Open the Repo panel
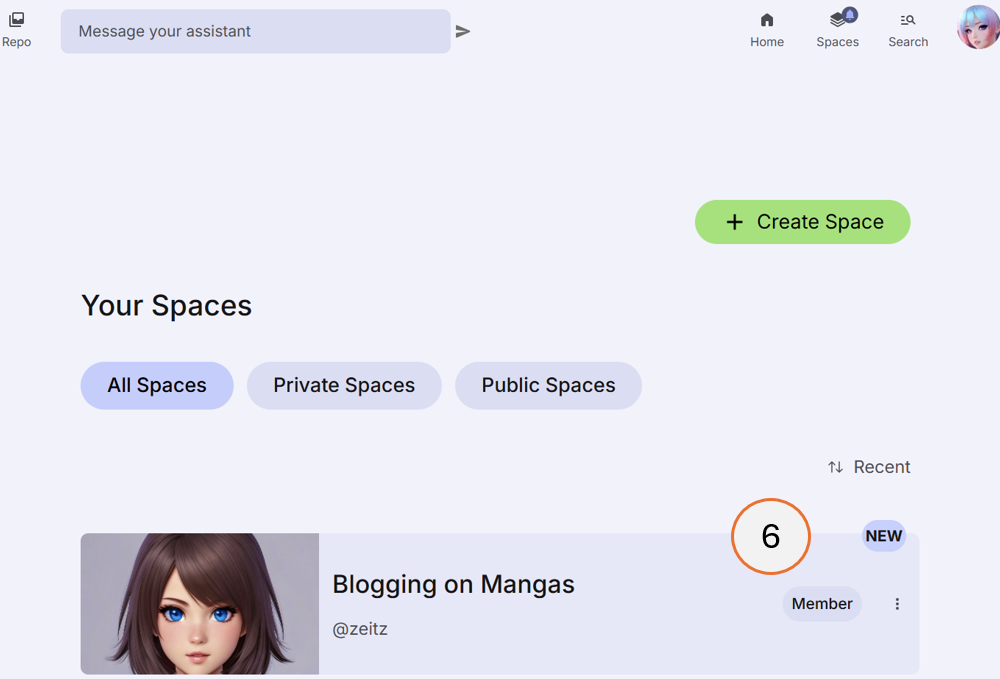 [16, 27]
